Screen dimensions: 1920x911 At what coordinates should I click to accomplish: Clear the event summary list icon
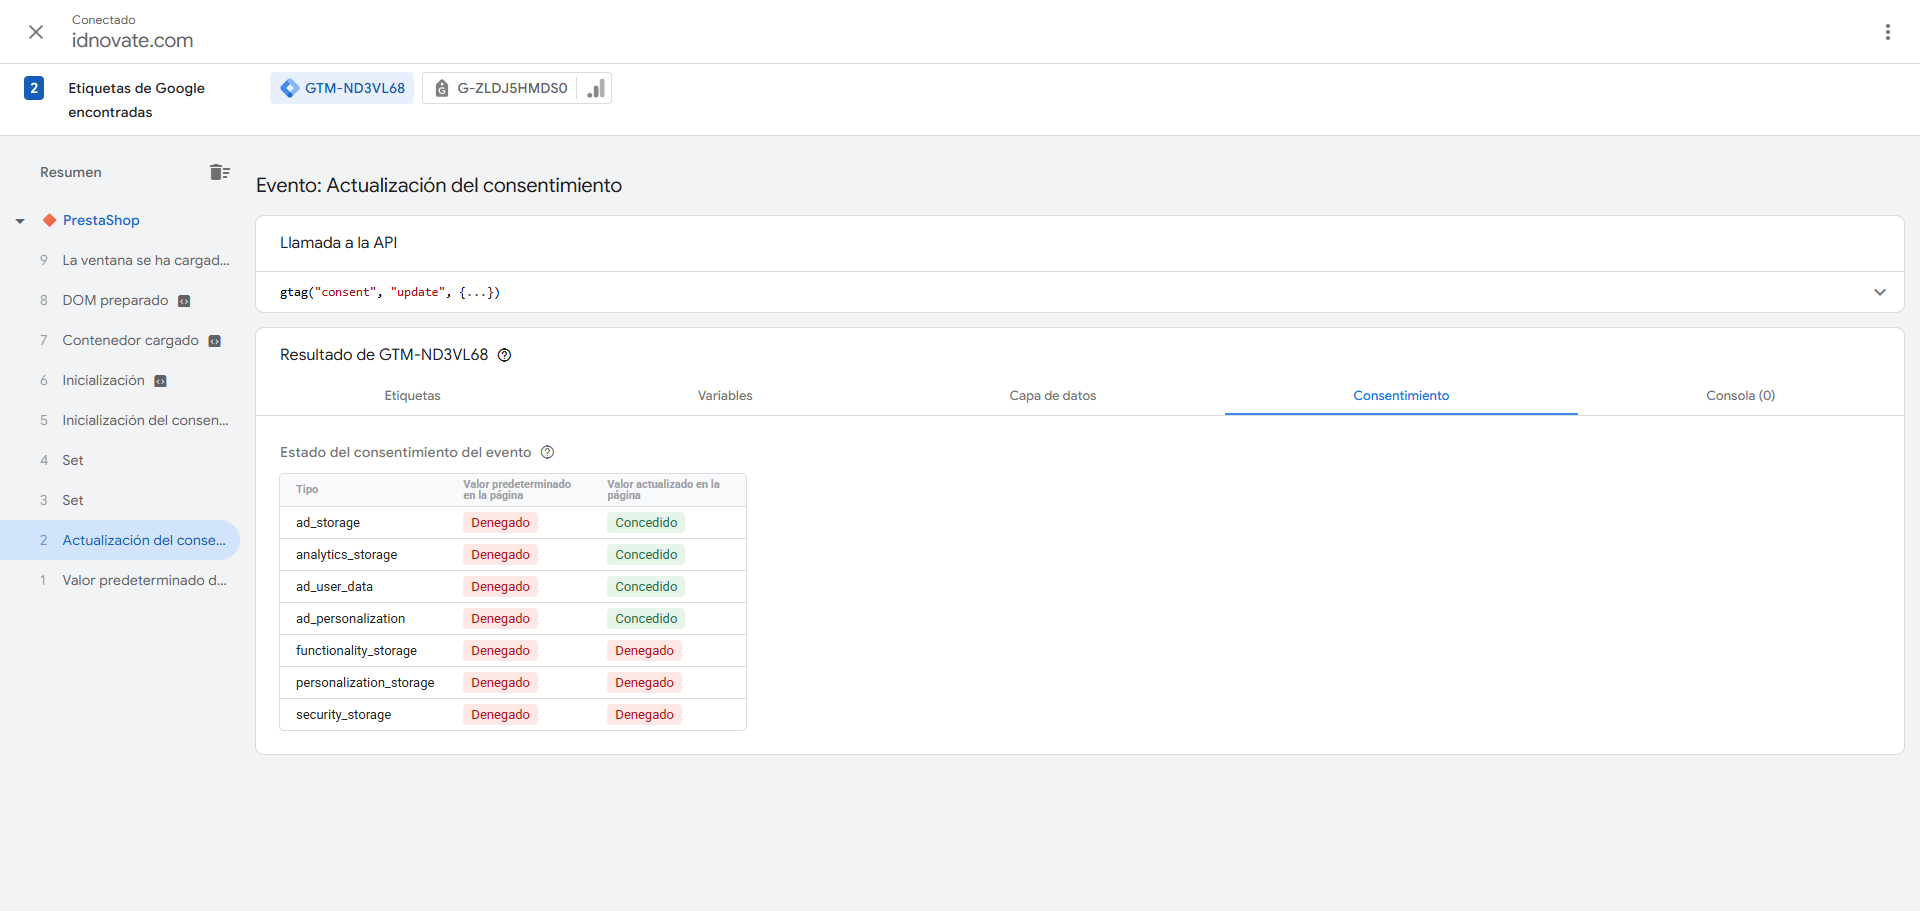point(220,172)
